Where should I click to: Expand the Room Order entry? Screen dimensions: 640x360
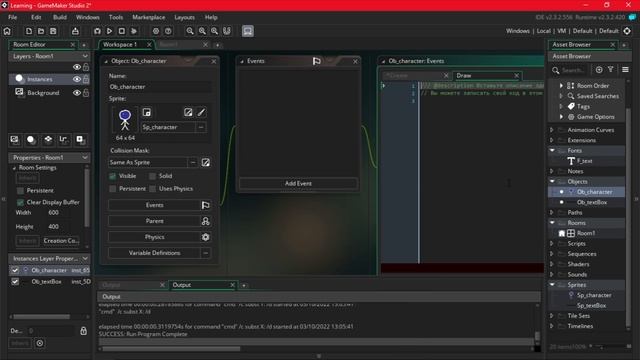tap(561, 86)
